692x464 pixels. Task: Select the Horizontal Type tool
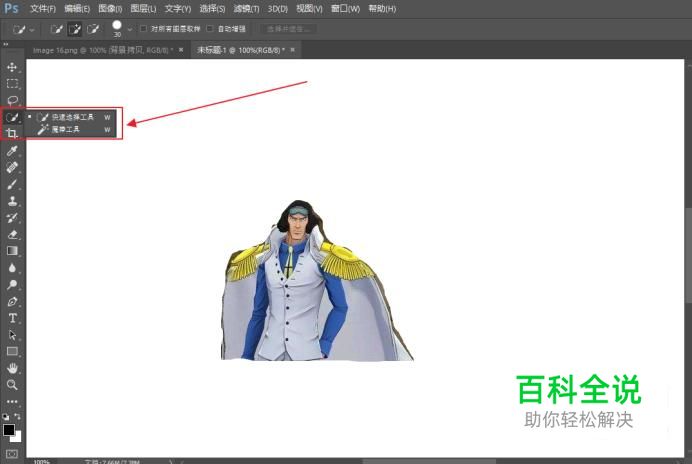(12, 318)
